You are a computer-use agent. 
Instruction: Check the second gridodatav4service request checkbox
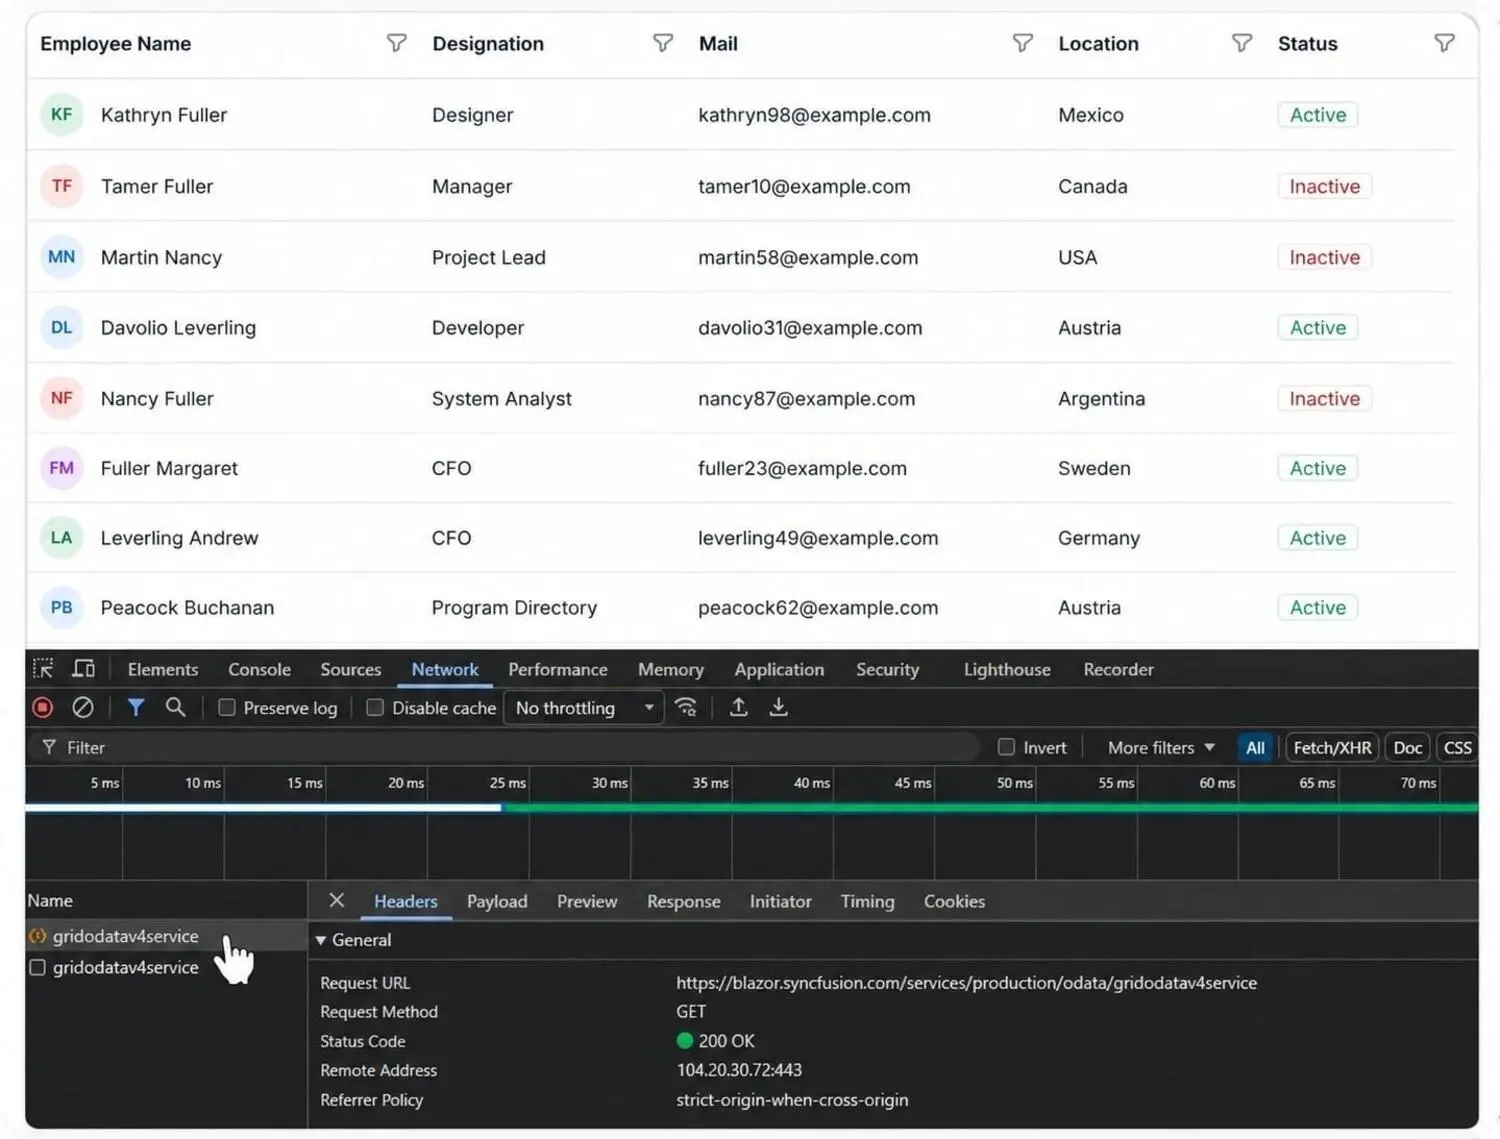point(38,967)
